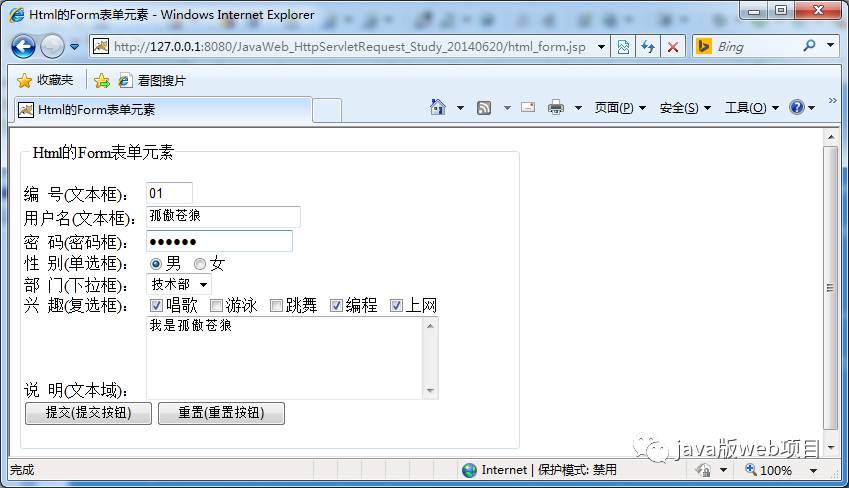Open the search provider dropdown arrow
The height and width of the screenshot is (488, 849).
click(x=831, y=45)
